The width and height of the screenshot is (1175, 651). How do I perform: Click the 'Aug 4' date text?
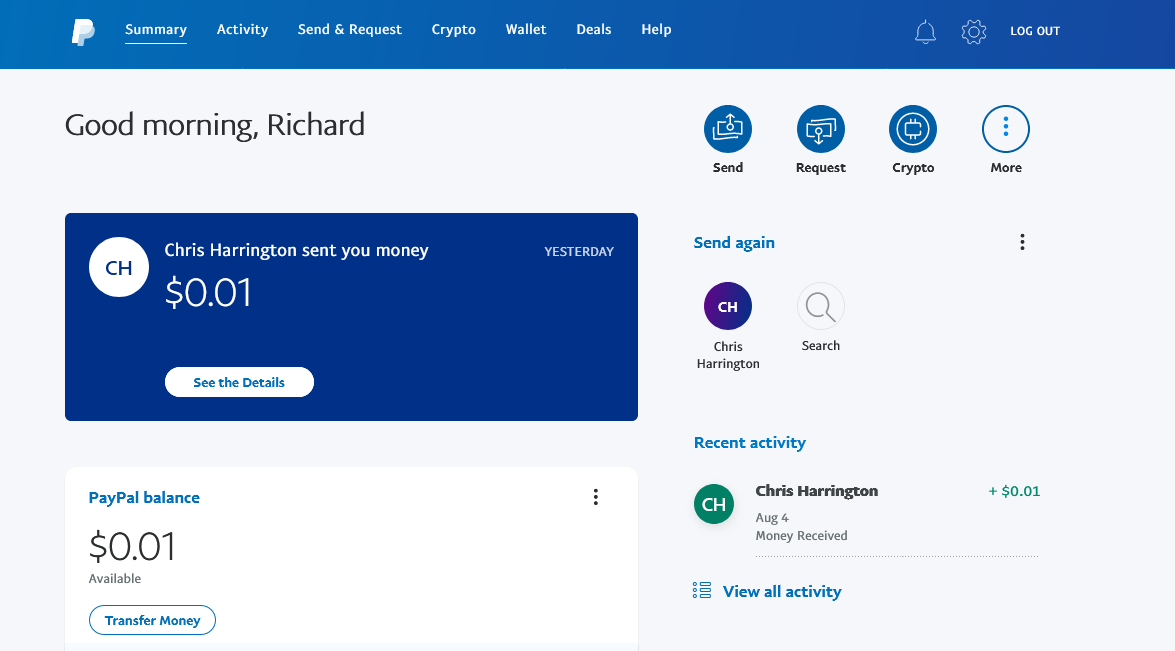pyautogui.click(x=772, y=518)
